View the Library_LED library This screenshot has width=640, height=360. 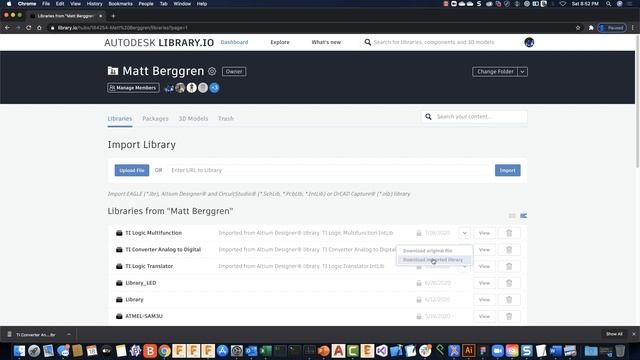click(484, 283)
